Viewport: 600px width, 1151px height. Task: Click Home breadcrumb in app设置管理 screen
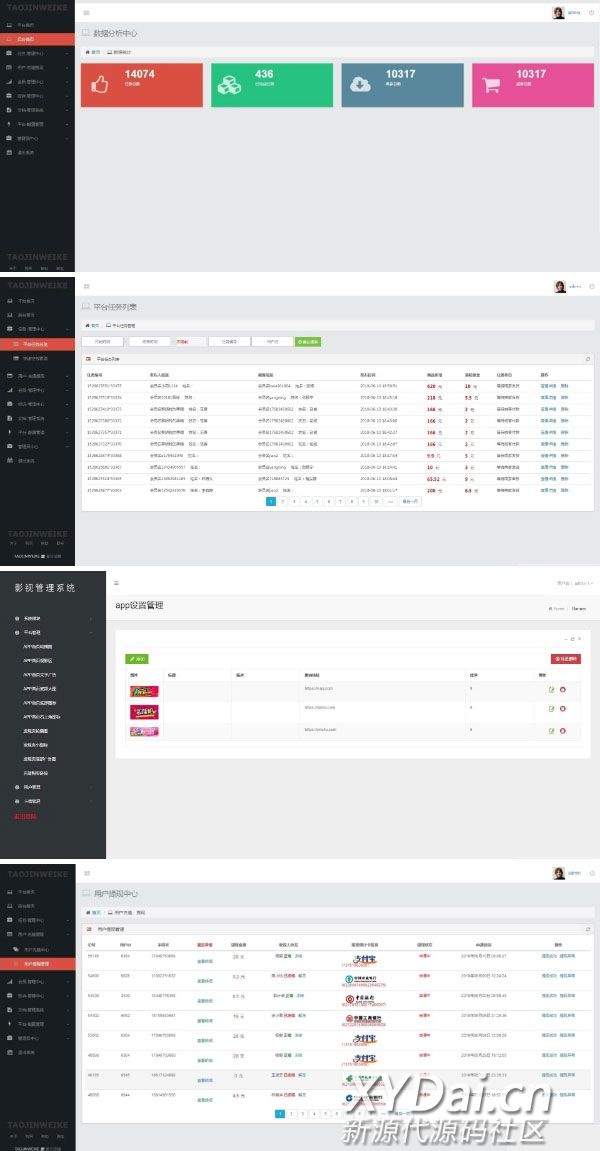coord(557,609)
